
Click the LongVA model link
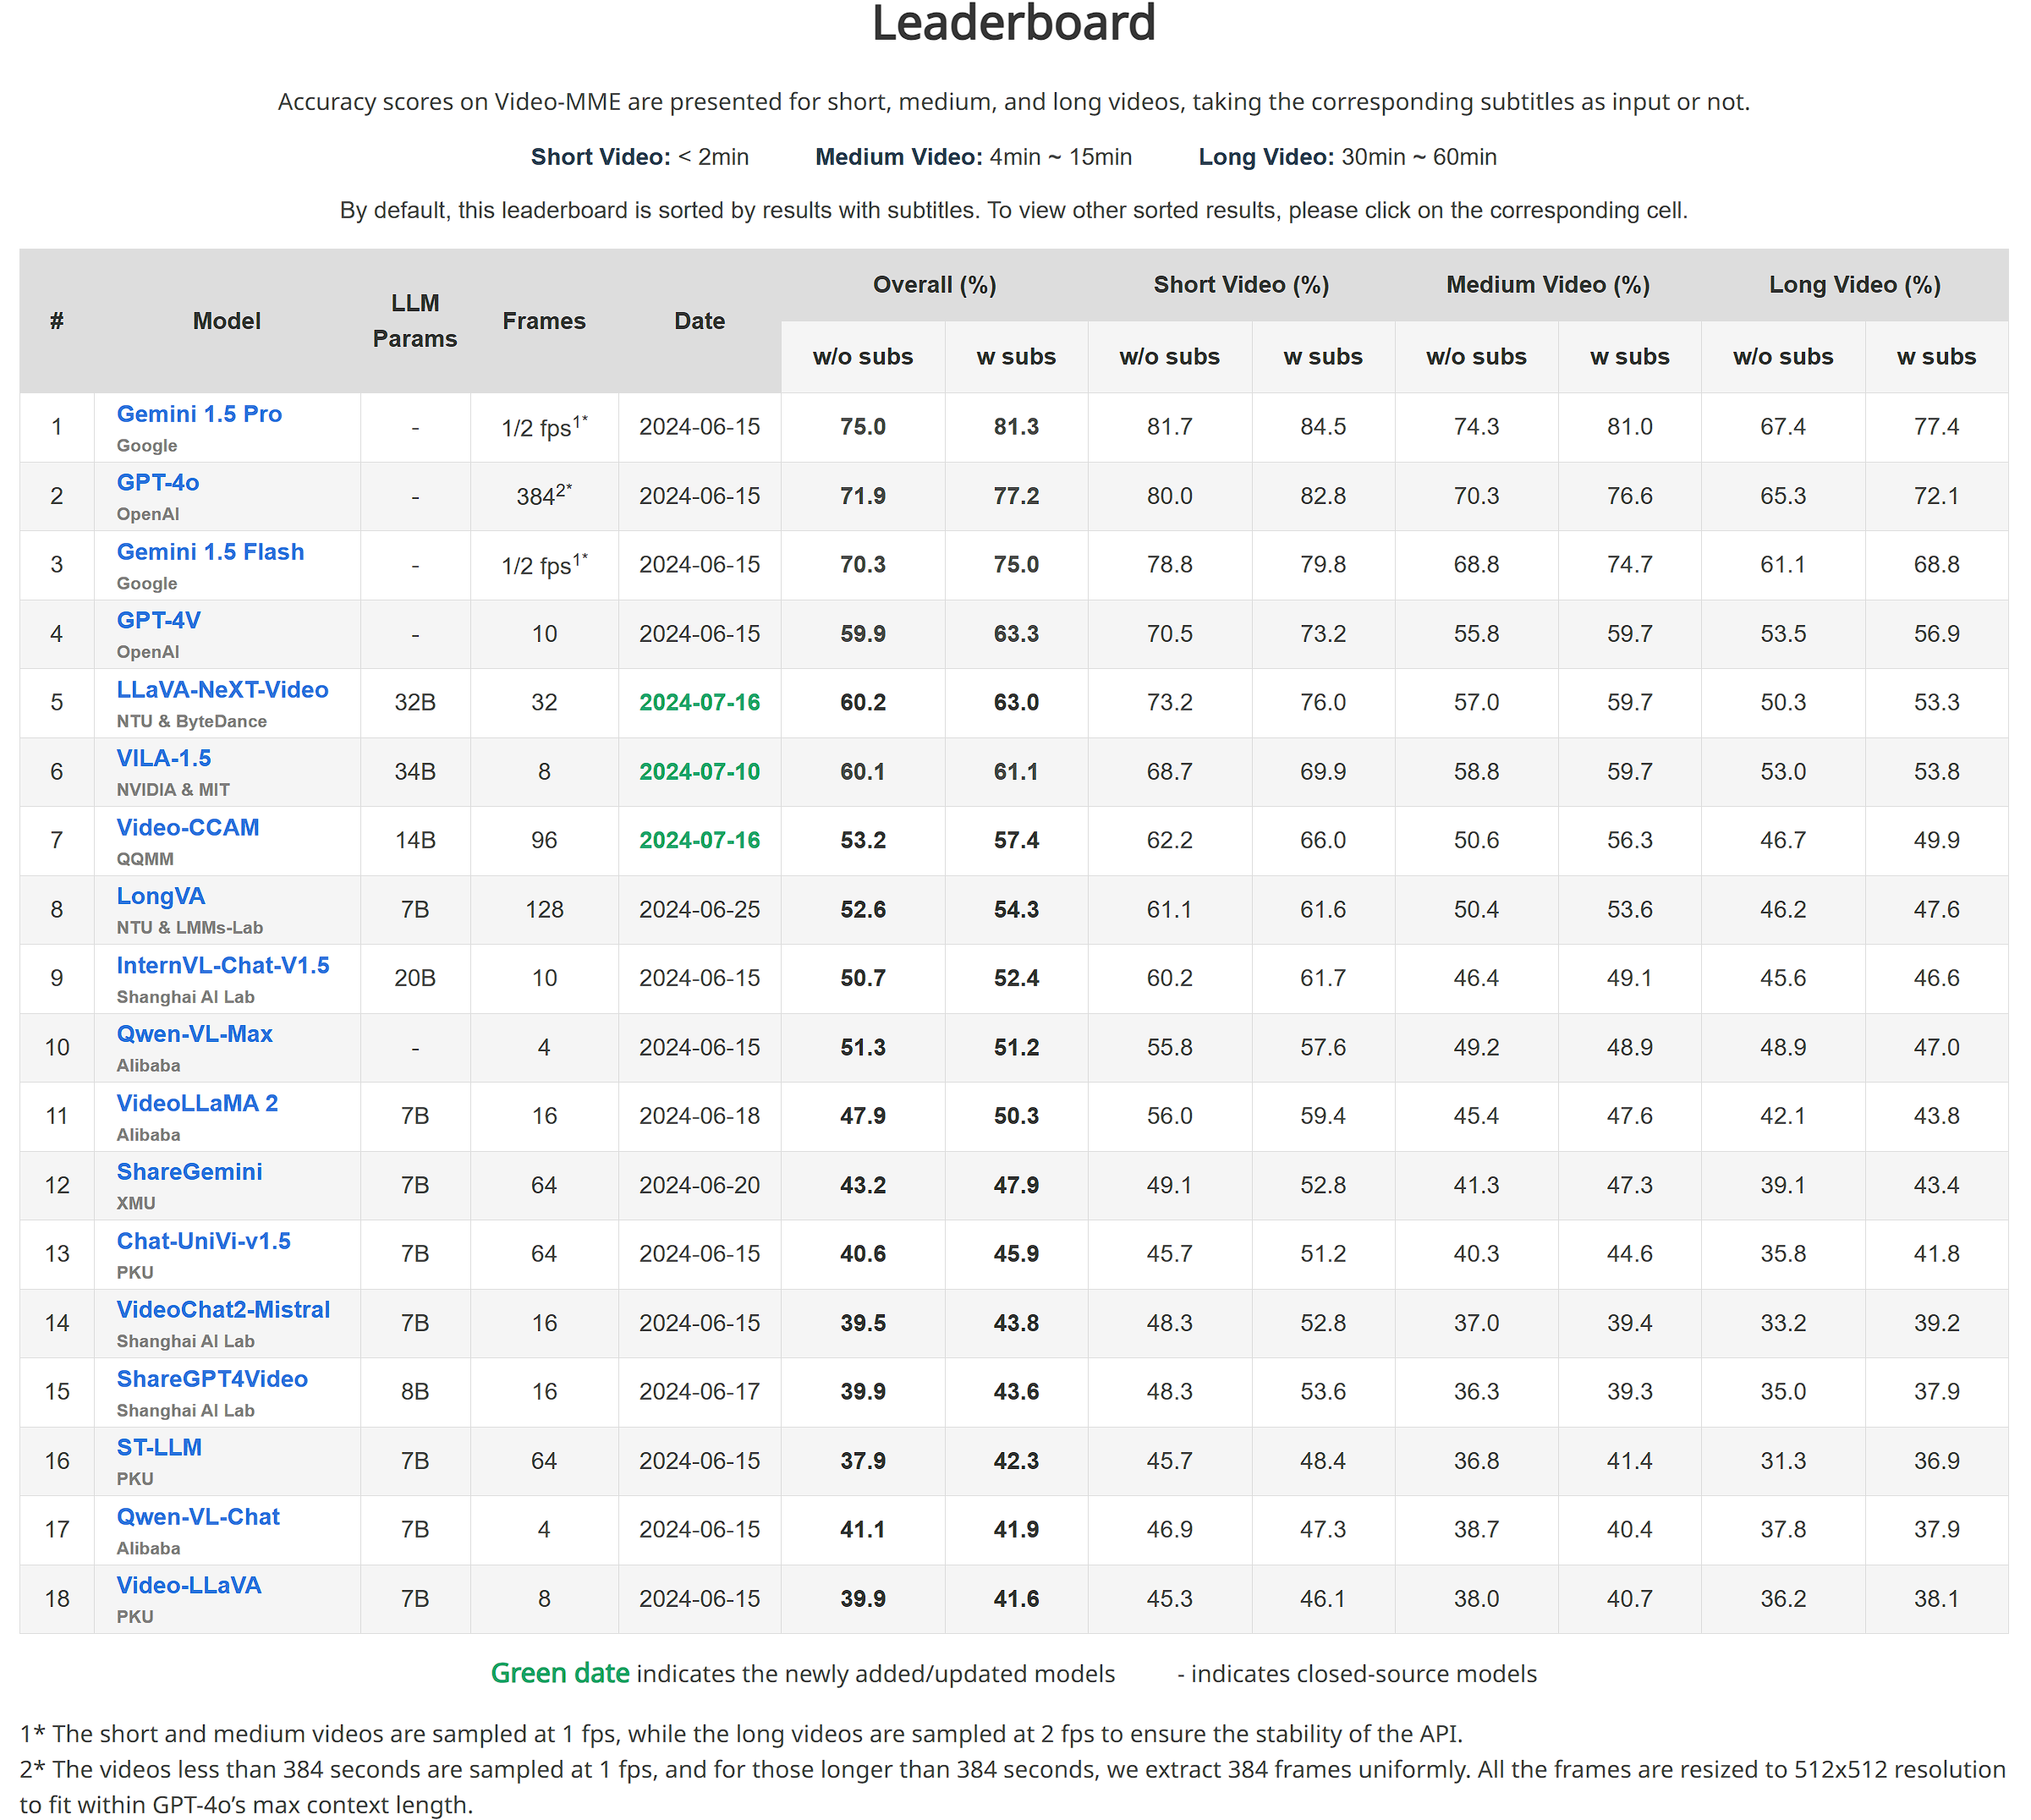point(161,897)
